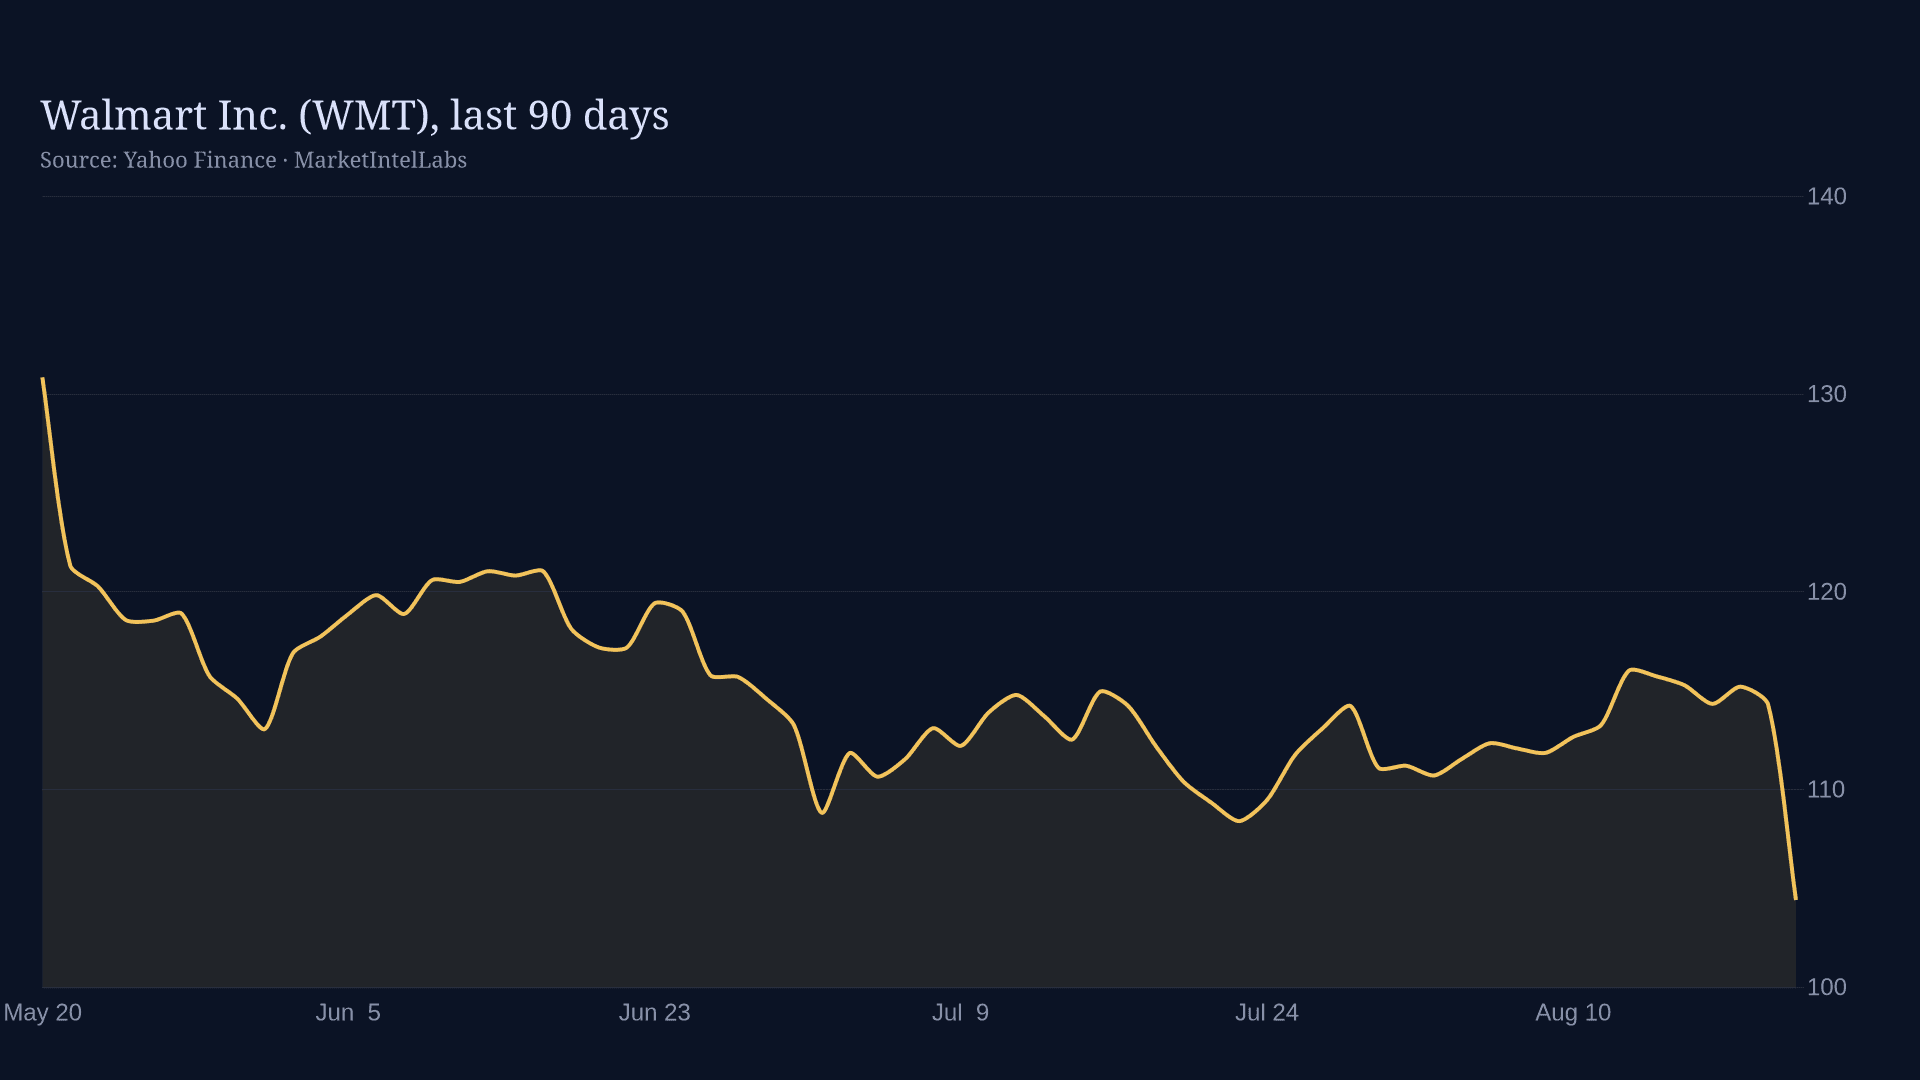
Task: Click the y-axis label 110
Action: [x=1826, y=789]
